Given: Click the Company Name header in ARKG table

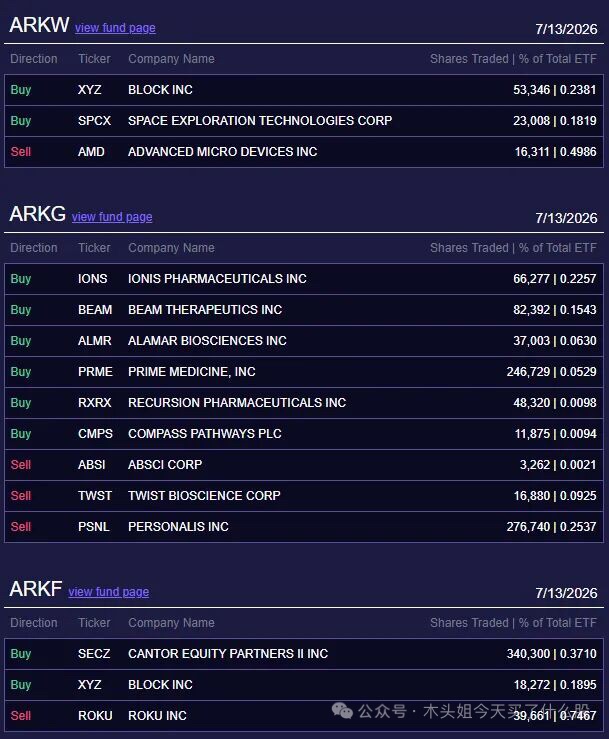Looking at the screenshot, I should (x=171, y=248).
